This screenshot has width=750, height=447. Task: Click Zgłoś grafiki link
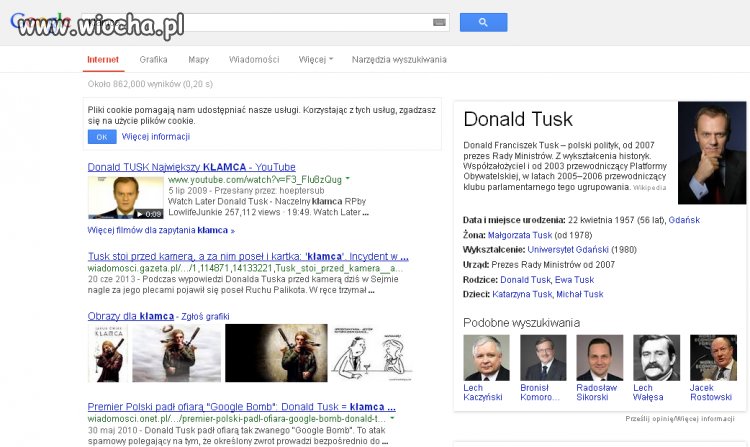click(205, 316)
